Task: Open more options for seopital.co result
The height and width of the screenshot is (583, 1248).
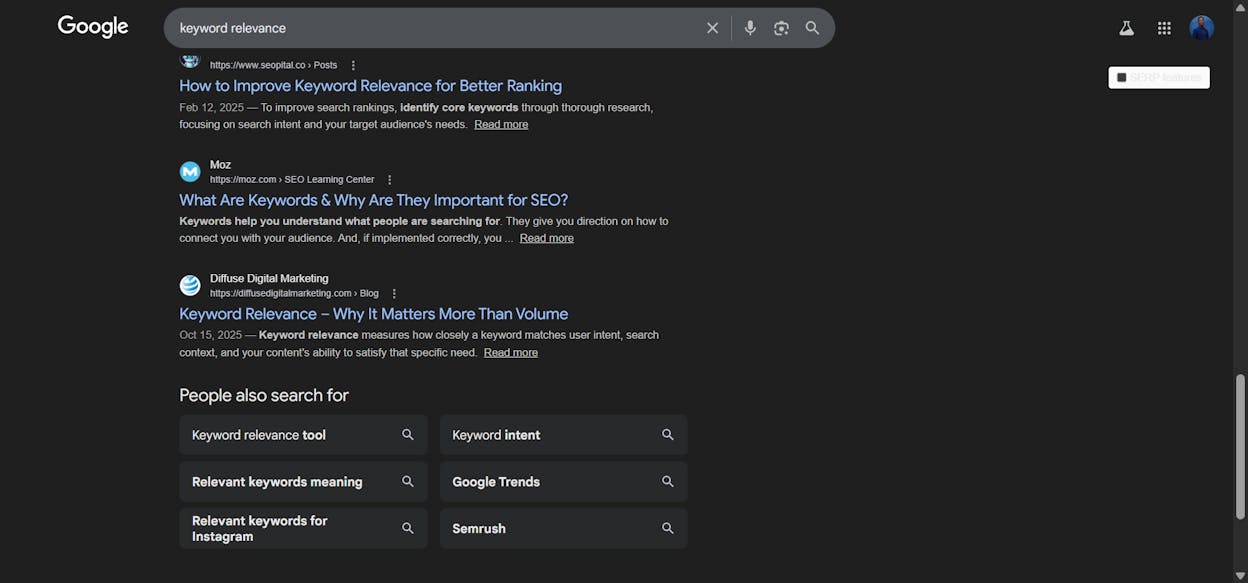Action: [x=353, y=65]
